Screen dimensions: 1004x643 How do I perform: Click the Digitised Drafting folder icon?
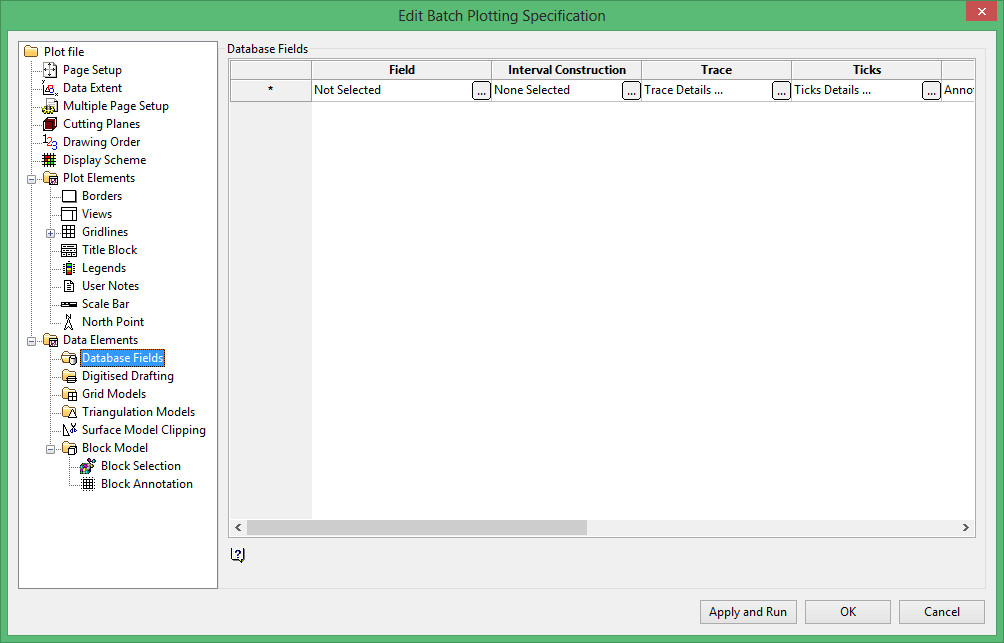point(70,376)
